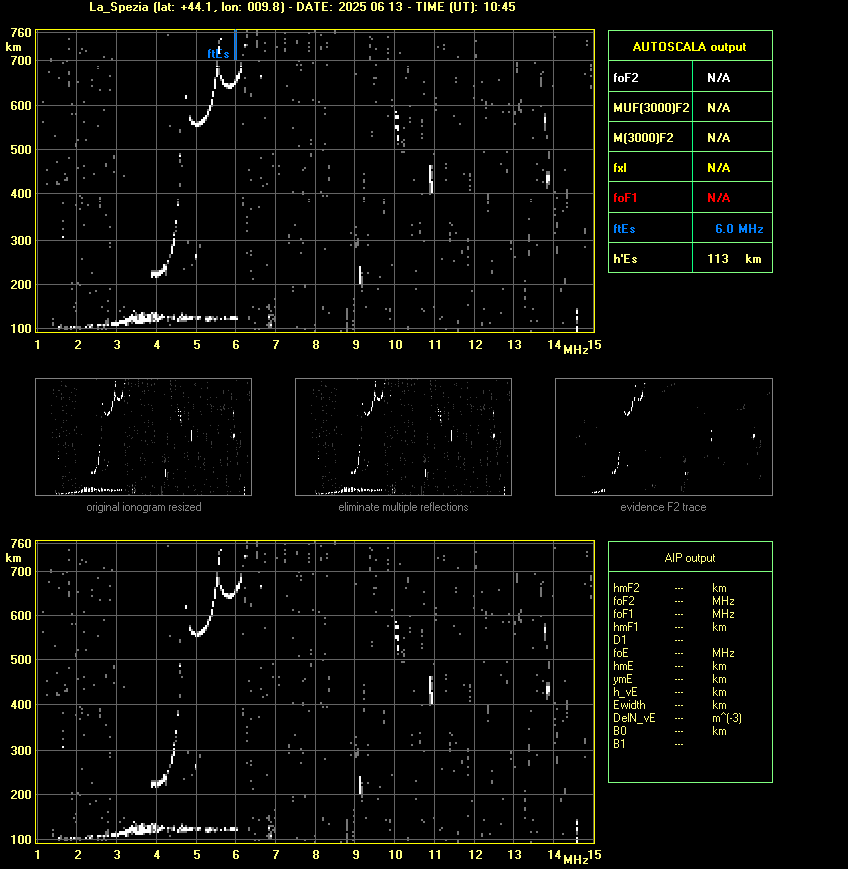Click the hmF2 label in AIP output
The height and width of the screenshot is (869, 848).
626,588
